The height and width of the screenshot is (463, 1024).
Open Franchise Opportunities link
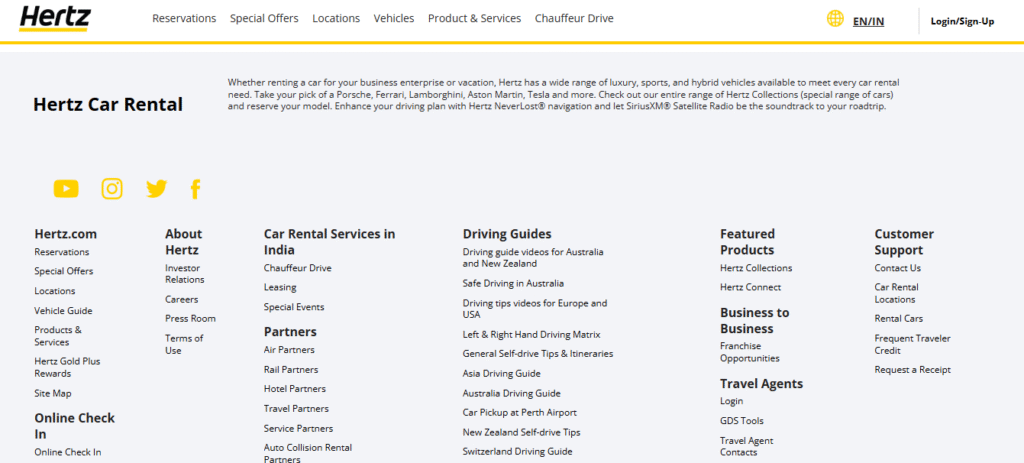click(750, 352)
